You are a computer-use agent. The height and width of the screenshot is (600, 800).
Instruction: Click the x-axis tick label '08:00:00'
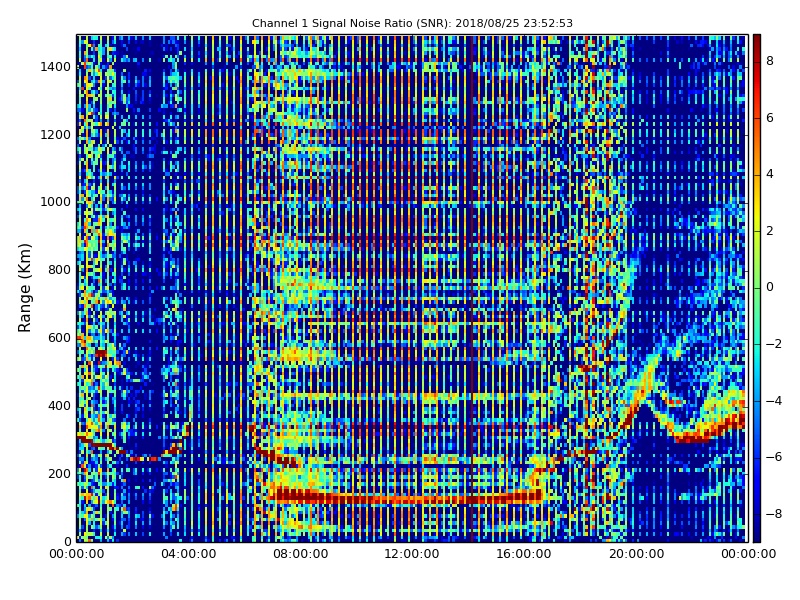coord(301,554)
